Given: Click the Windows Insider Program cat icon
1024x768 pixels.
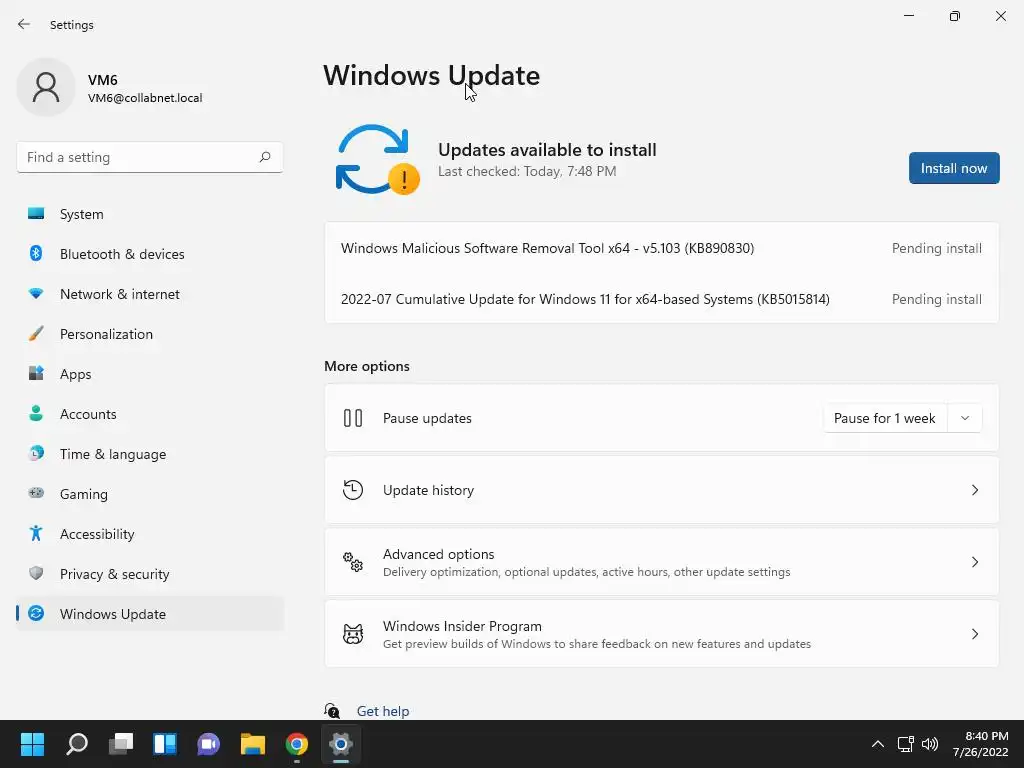Looking at the screenshot, I should coord(353,633).
